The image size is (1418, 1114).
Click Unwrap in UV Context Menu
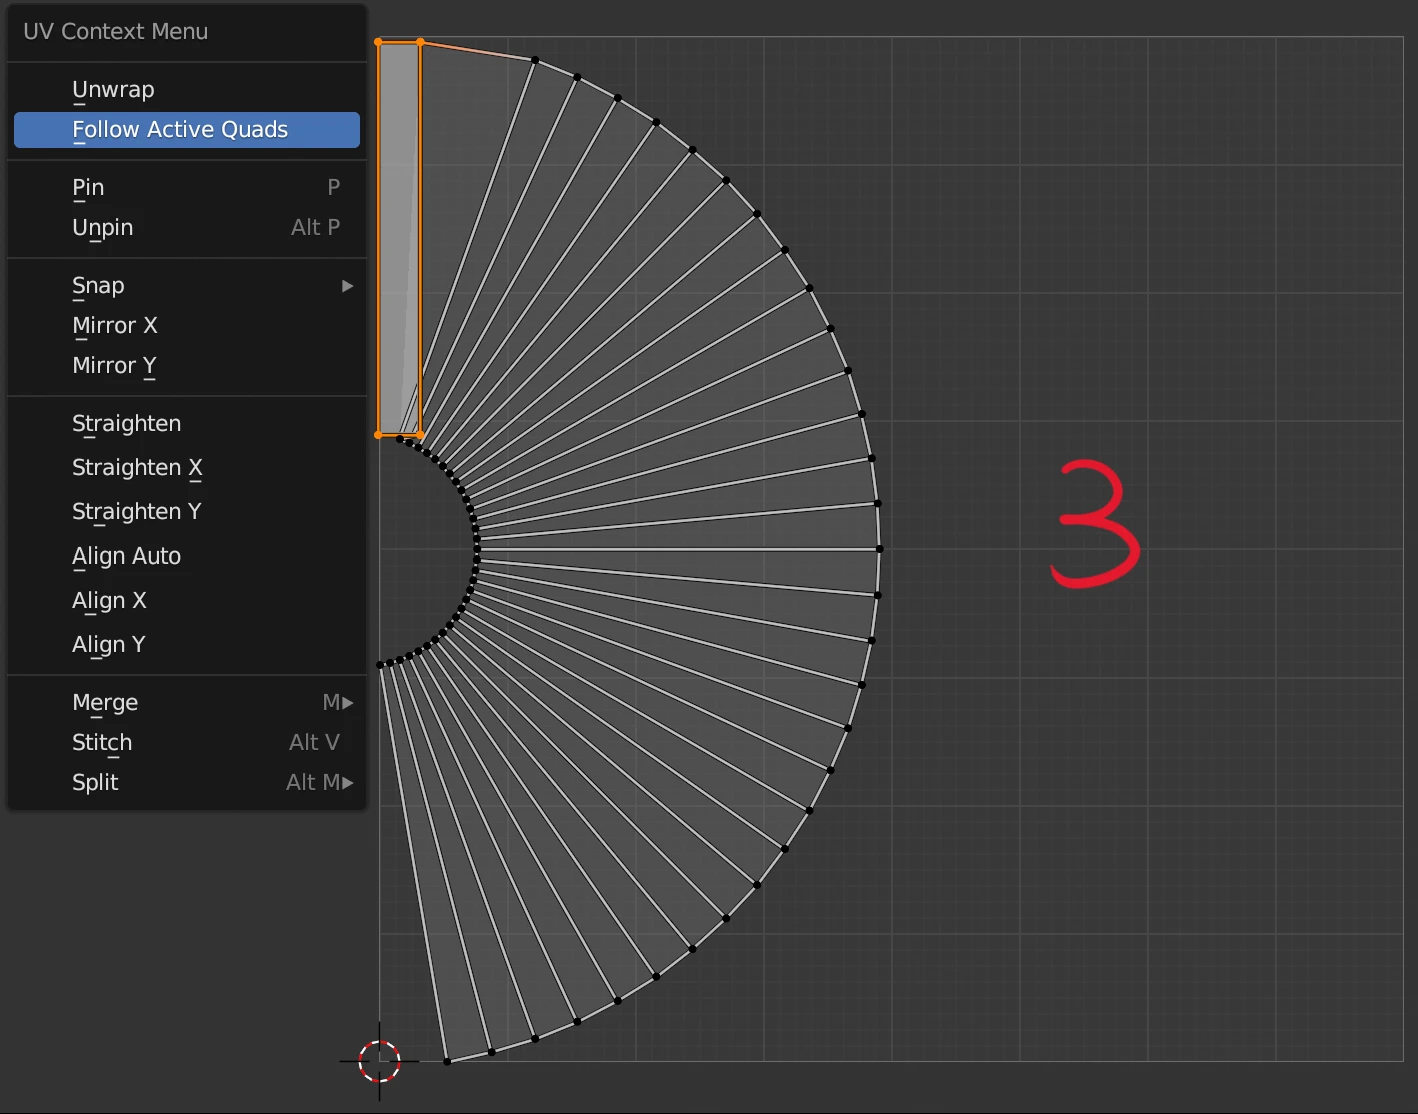point(113,90)
